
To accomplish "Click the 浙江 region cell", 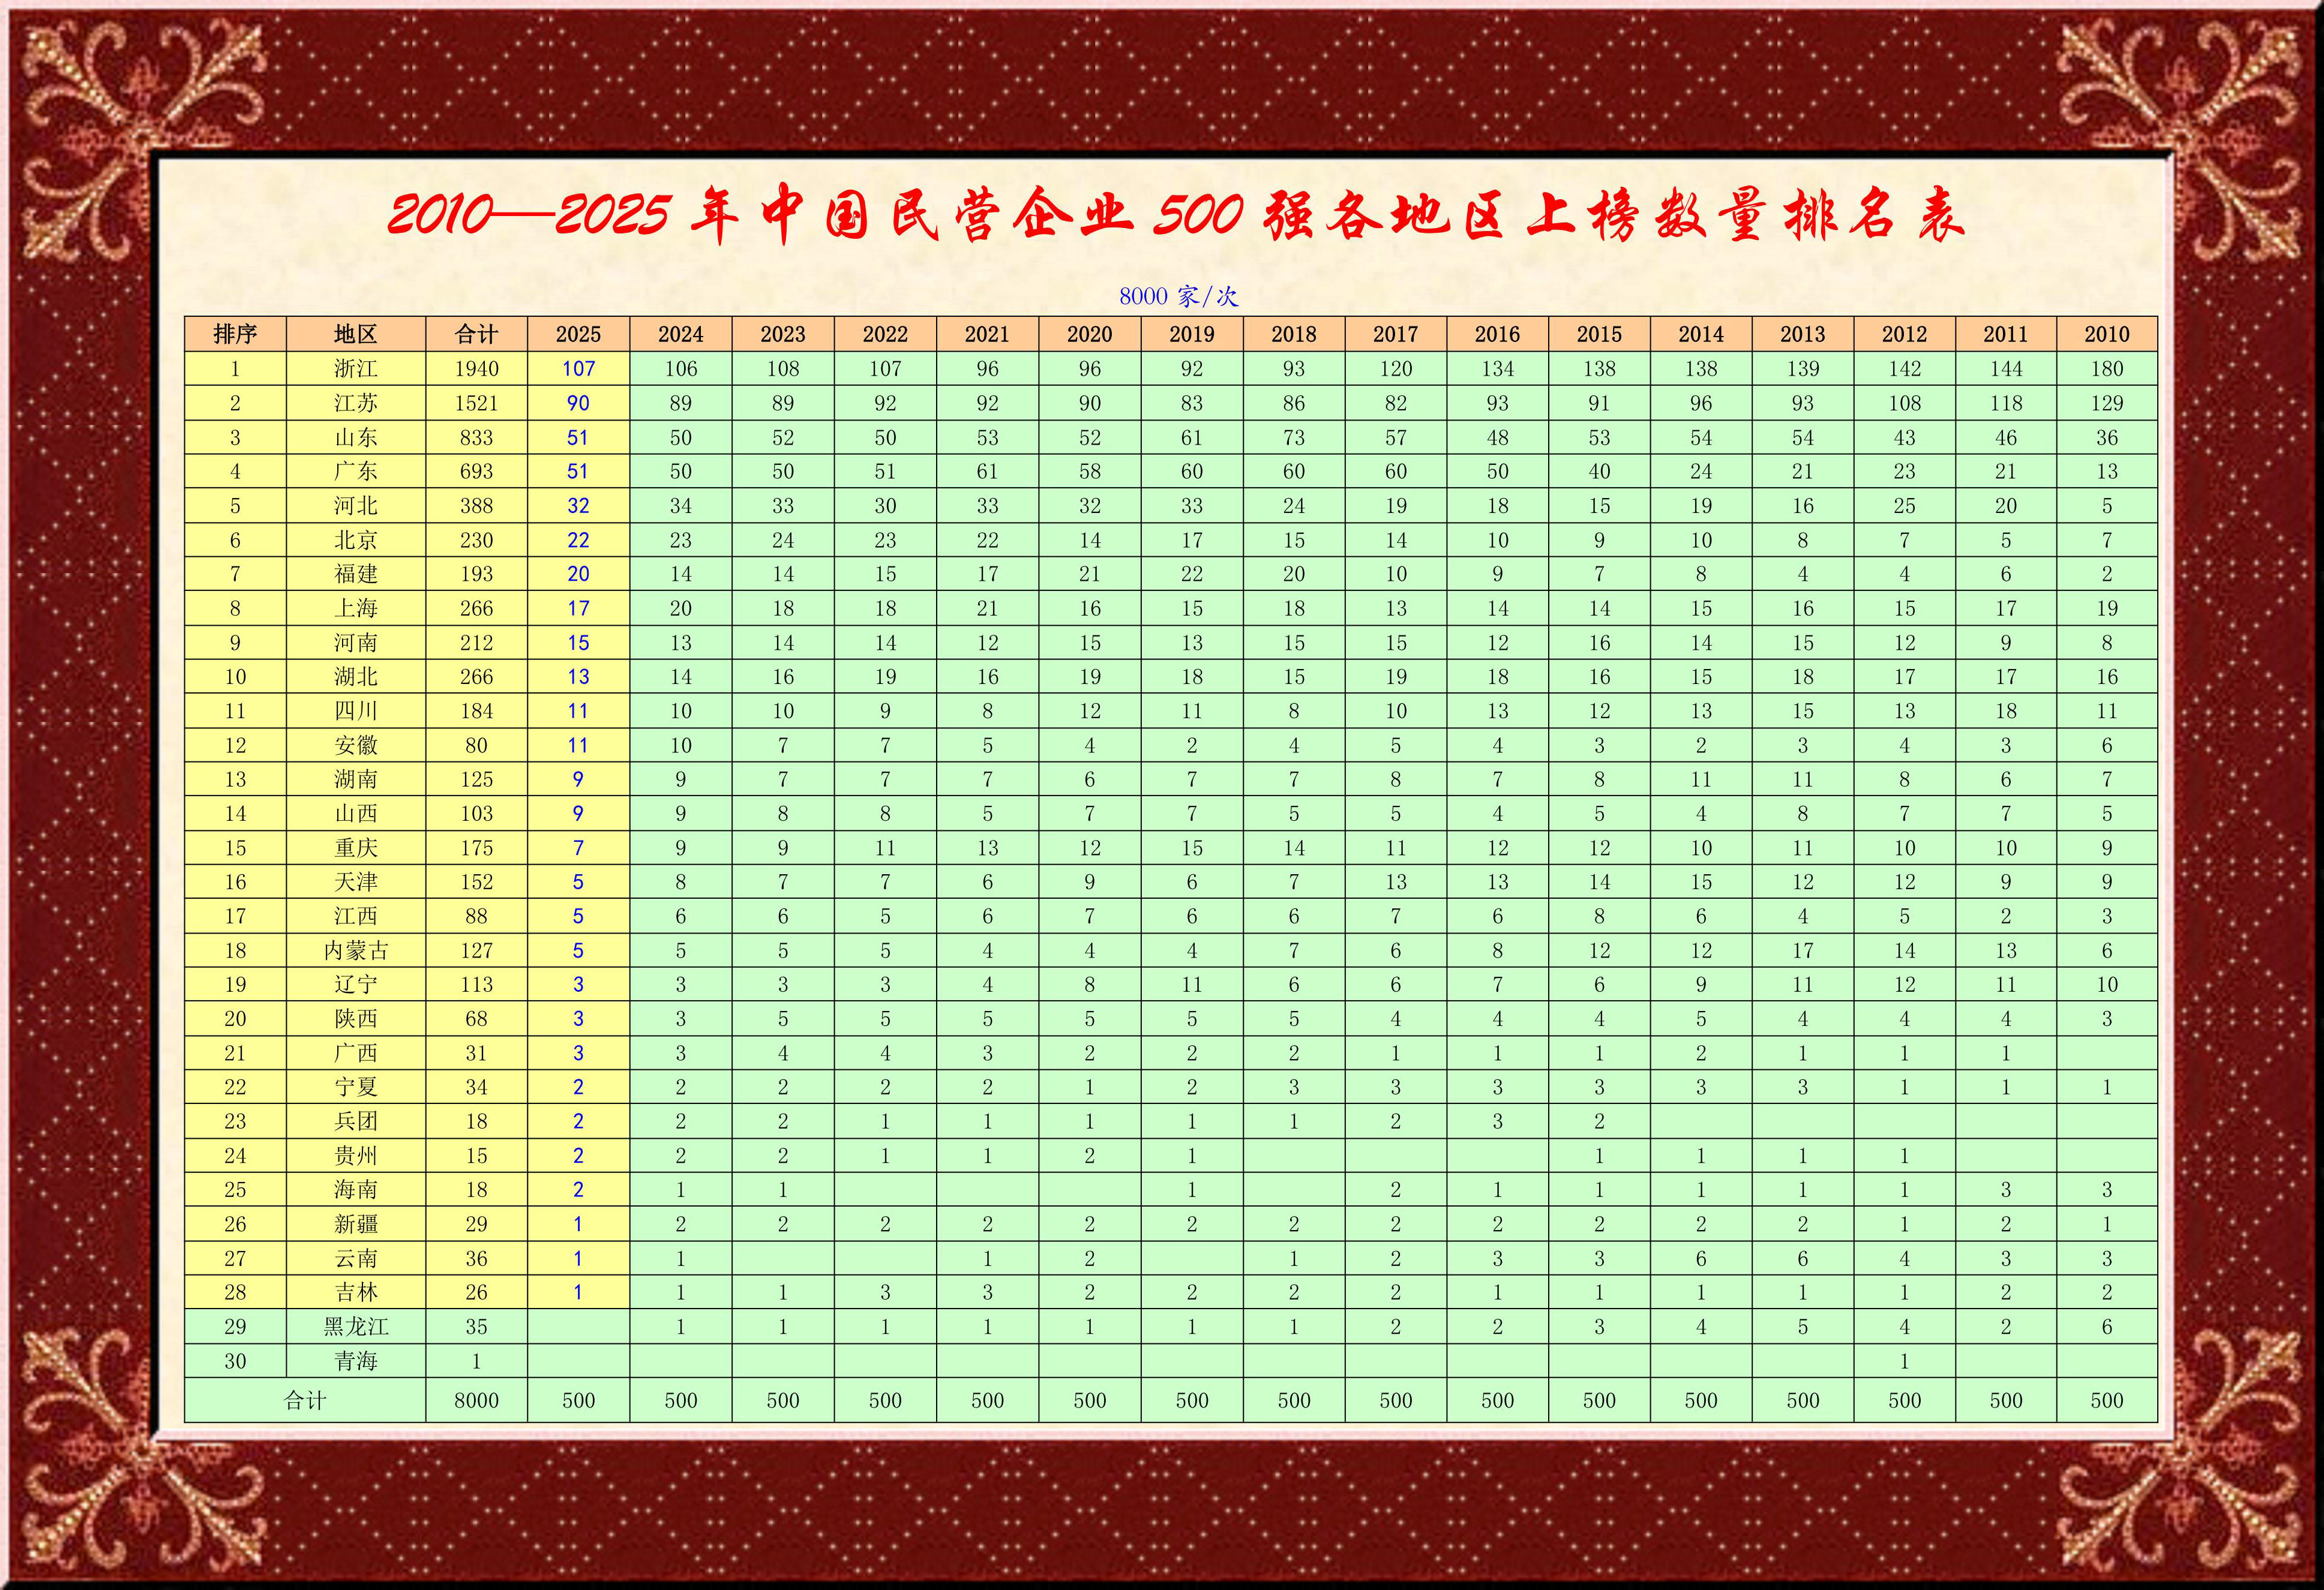I will tap(356, 369).
